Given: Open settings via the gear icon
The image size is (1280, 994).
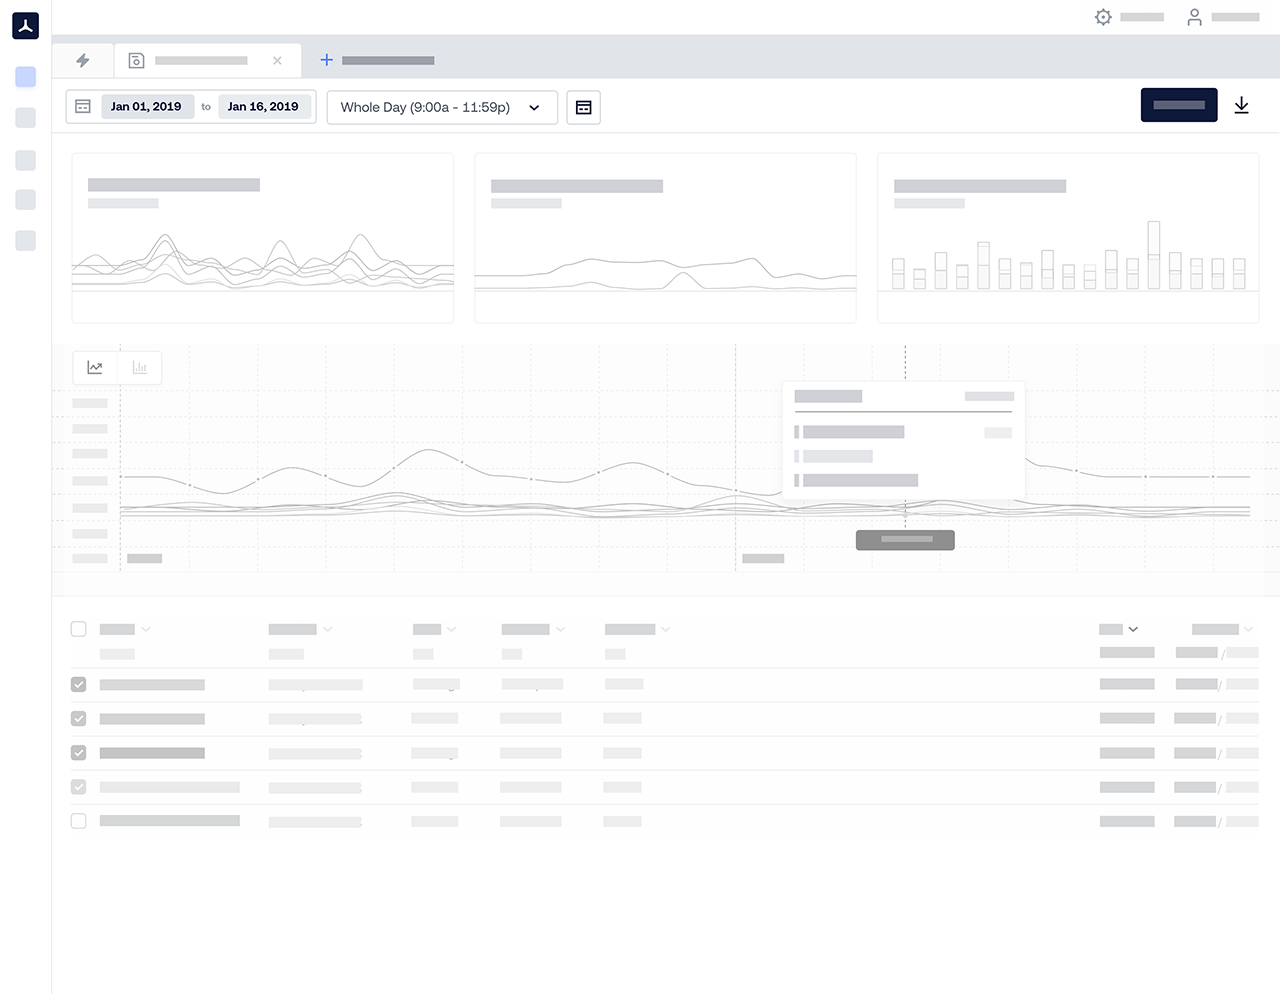Looking at the screenshot, I should click(1103, 17).
